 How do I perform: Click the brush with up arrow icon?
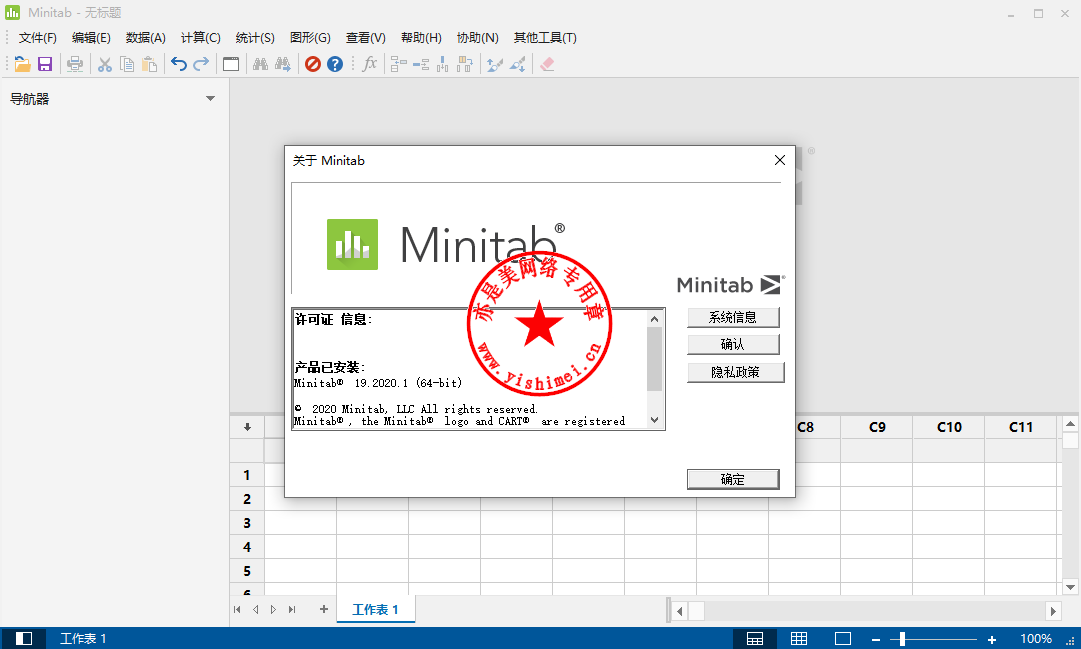coord(495,64)
